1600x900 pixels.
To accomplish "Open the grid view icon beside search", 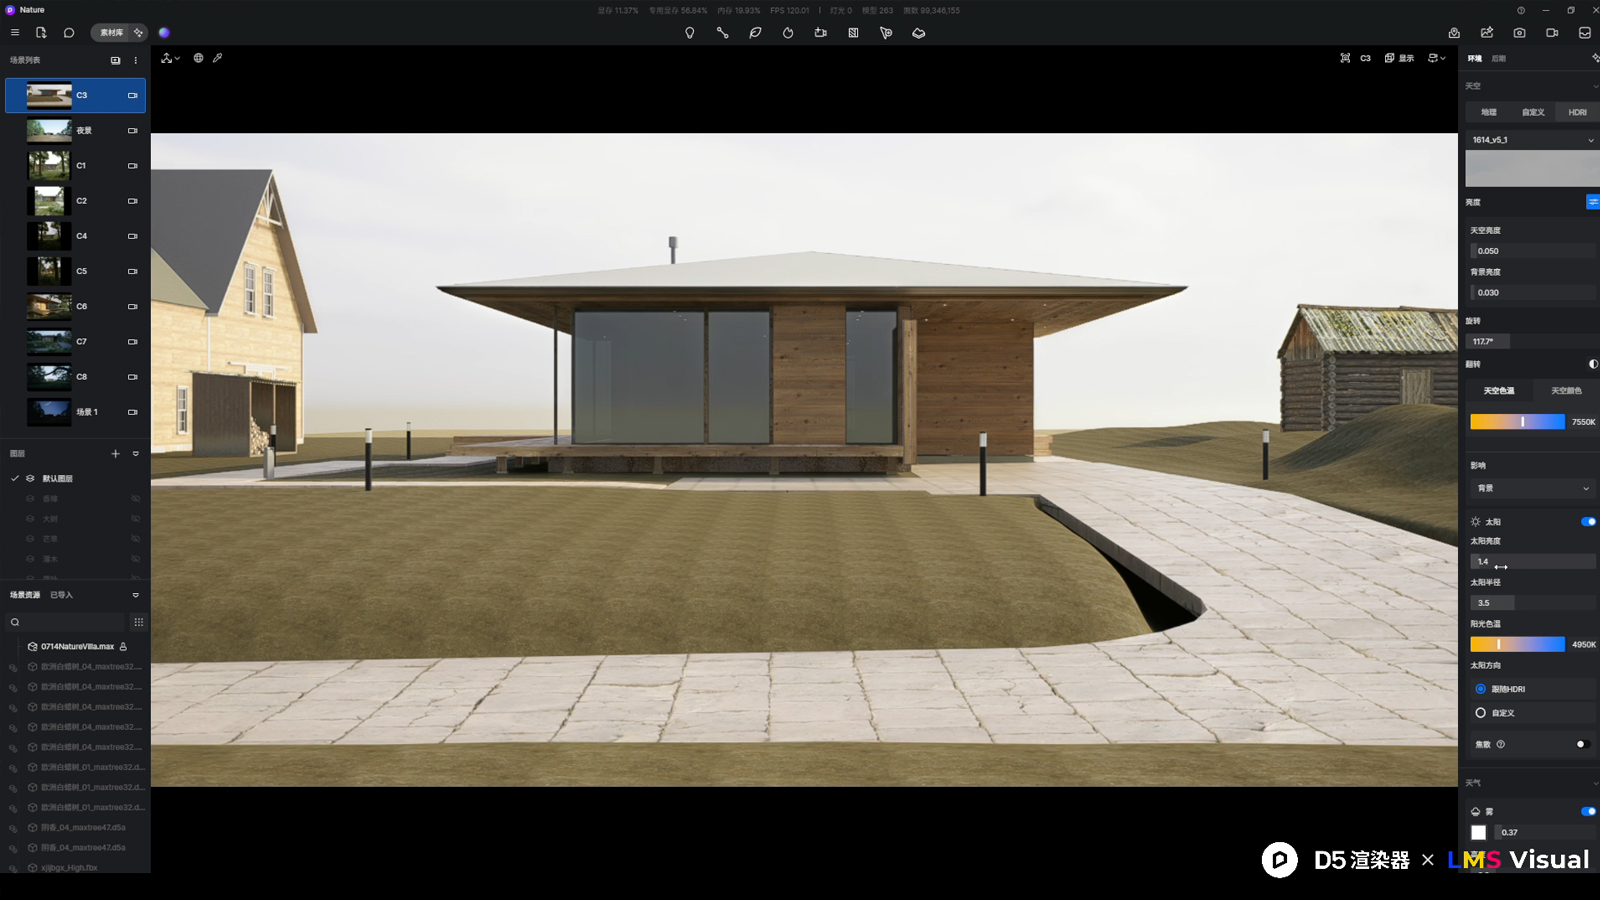I will pyautogui.click(x=138, y=622).
